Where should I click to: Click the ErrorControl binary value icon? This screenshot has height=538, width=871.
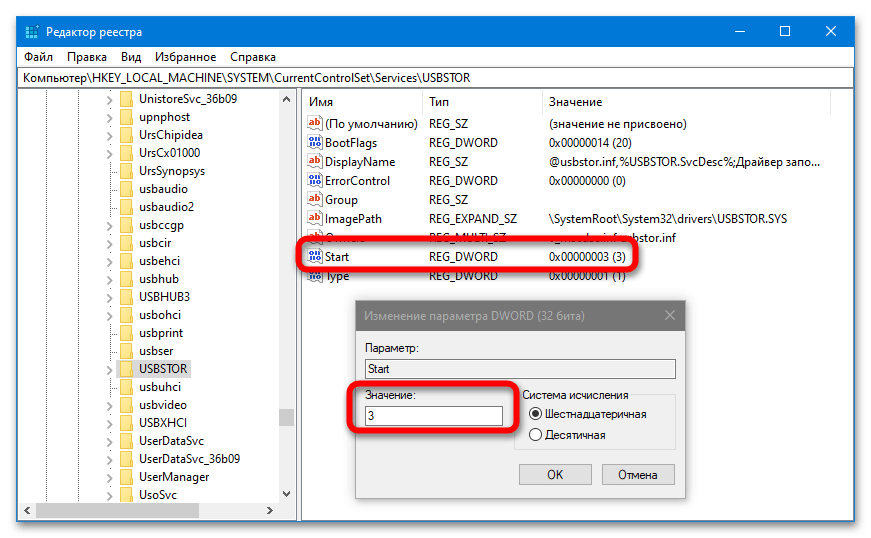[x=314, y=181]
